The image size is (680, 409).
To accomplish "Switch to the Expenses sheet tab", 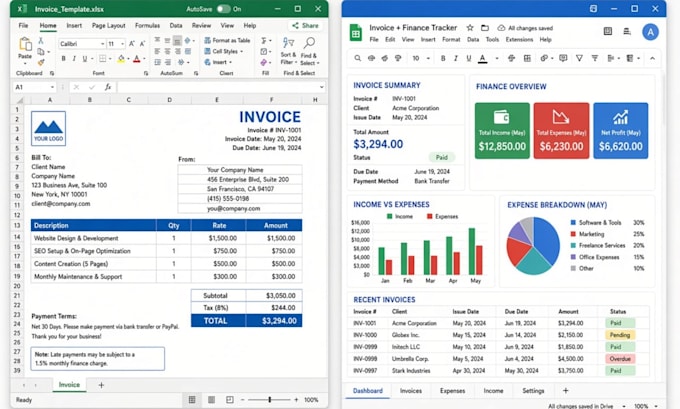I will (x=452, y=391).
